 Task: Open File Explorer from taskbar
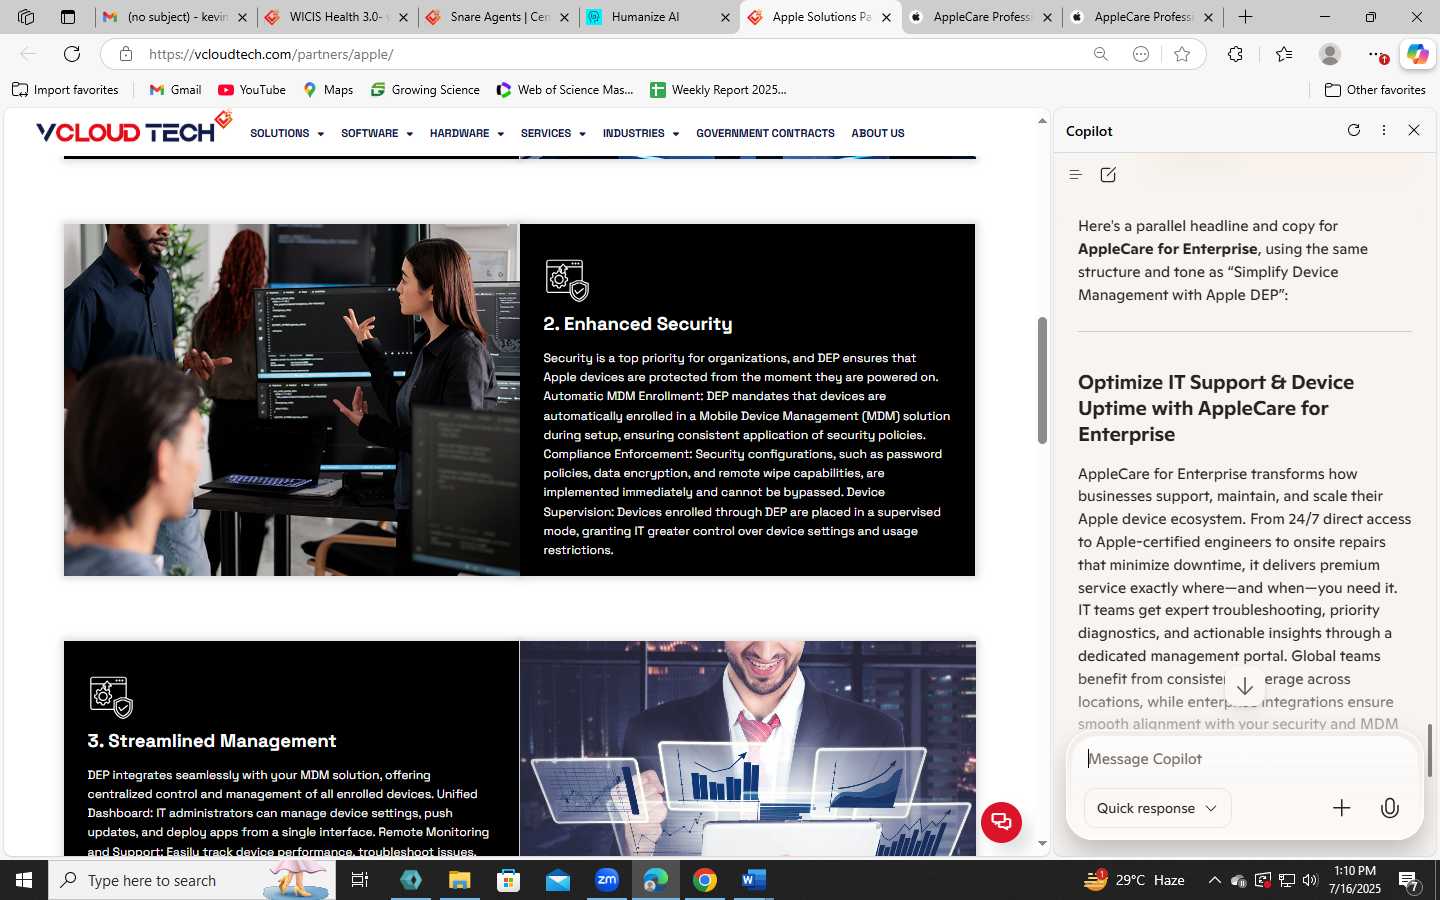(459, 880)
